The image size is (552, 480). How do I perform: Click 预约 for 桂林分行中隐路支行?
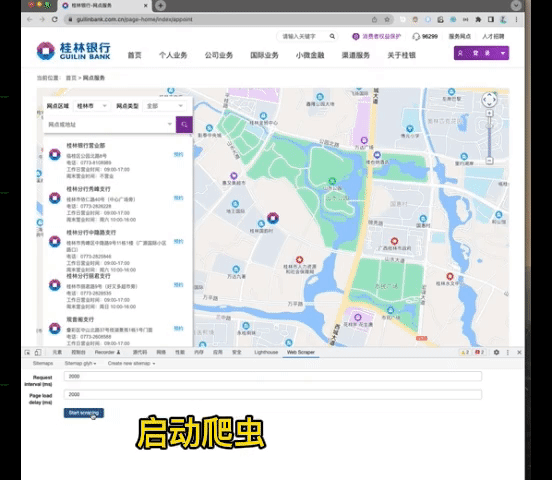click(178, 242)
